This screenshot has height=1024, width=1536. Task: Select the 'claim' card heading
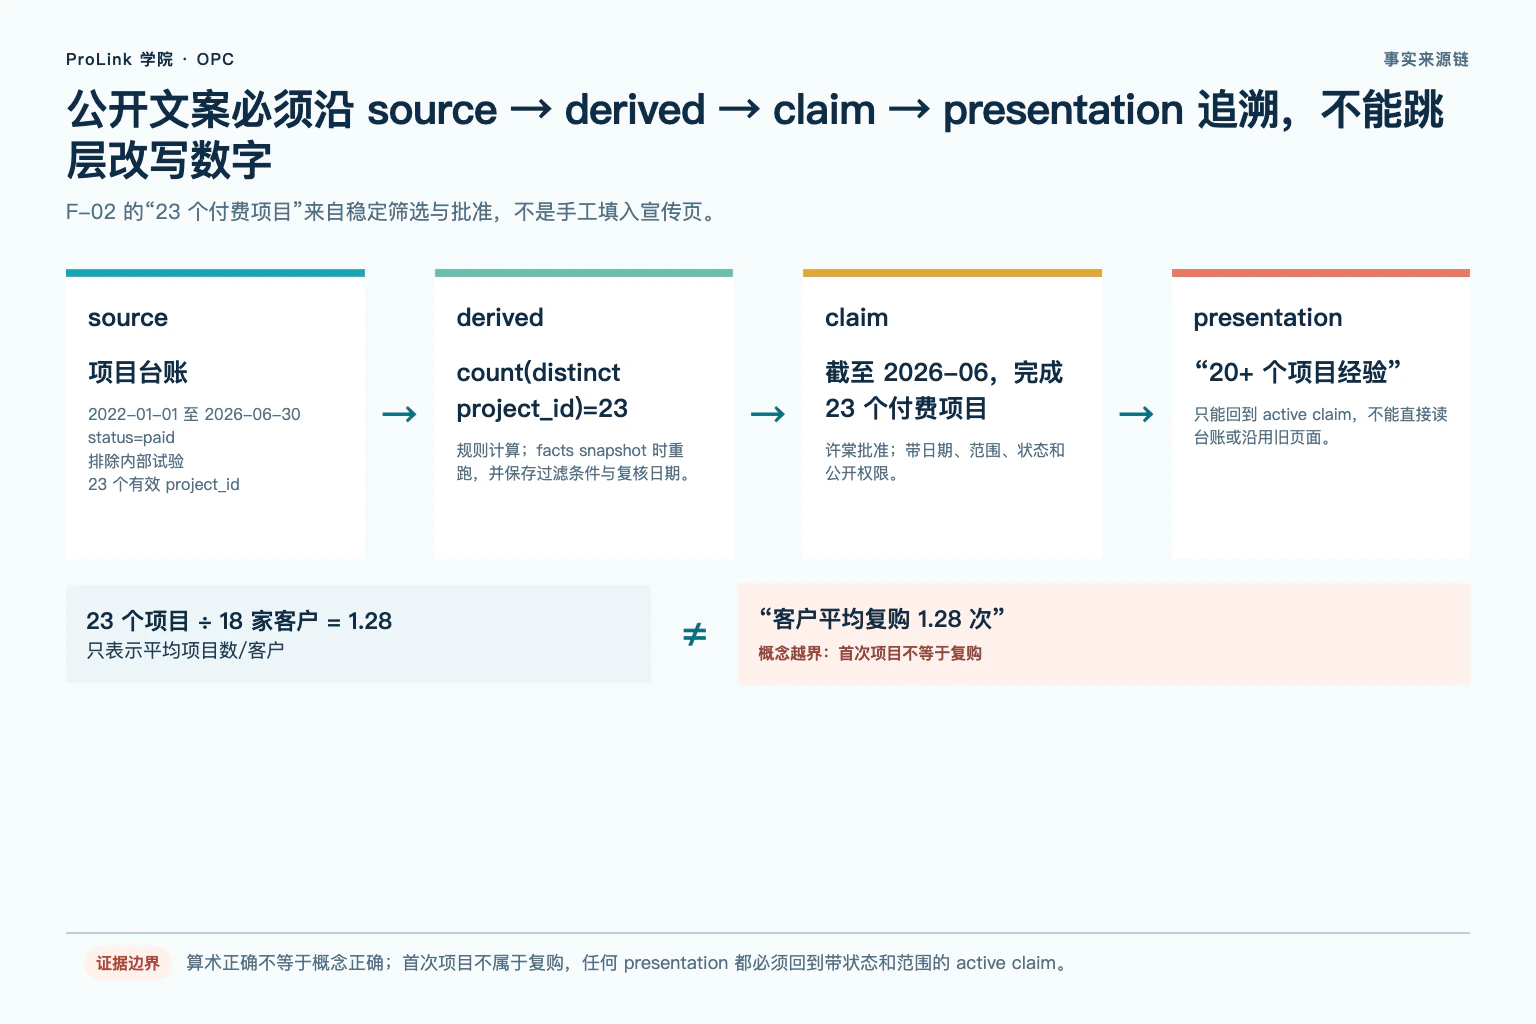pos(856,318)
